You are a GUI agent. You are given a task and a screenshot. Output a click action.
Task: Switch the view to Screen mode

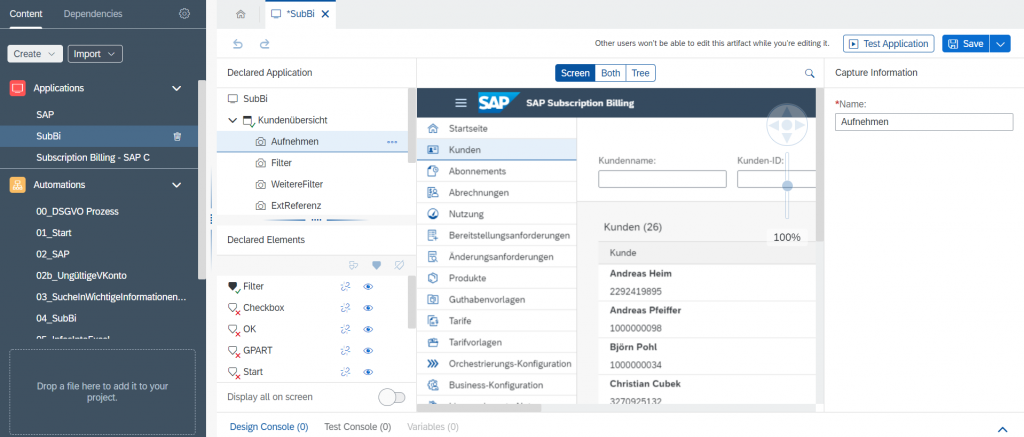point(575,73)
